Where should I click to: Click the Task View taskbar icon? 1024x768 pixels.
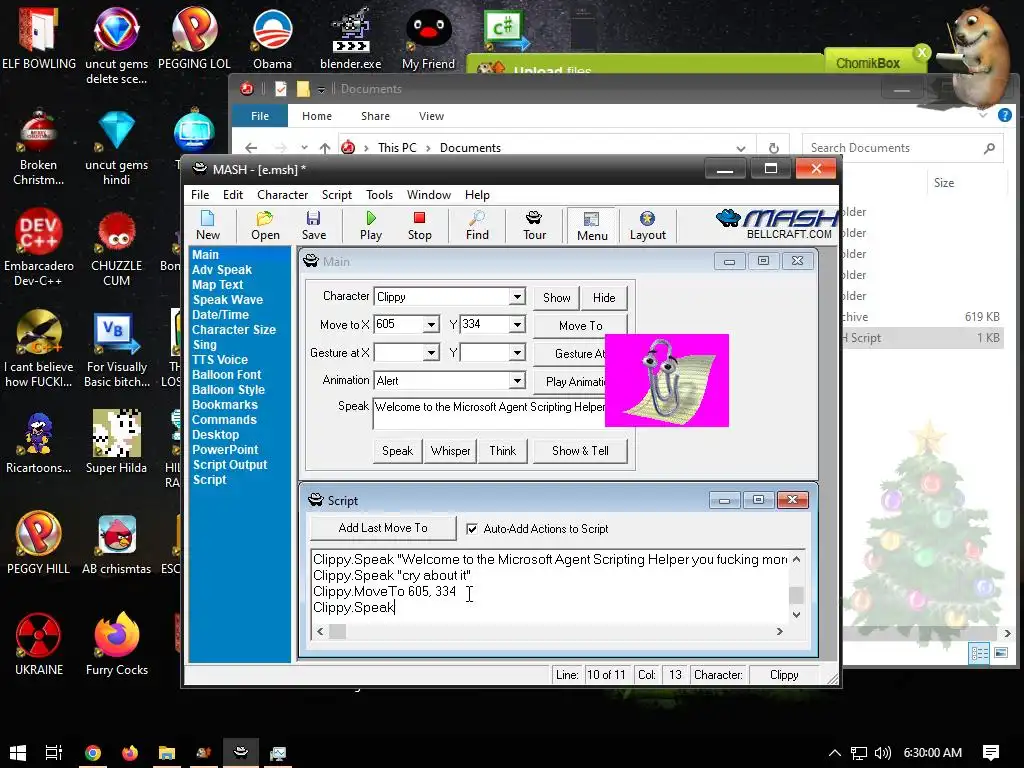pyautogui.click(x=54, y=753)
